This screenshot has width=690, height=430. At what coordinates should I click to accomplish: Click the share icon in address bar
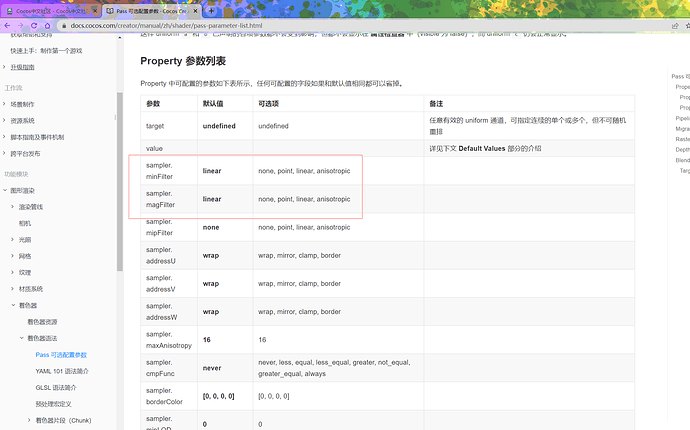click(x=675, y=26)
